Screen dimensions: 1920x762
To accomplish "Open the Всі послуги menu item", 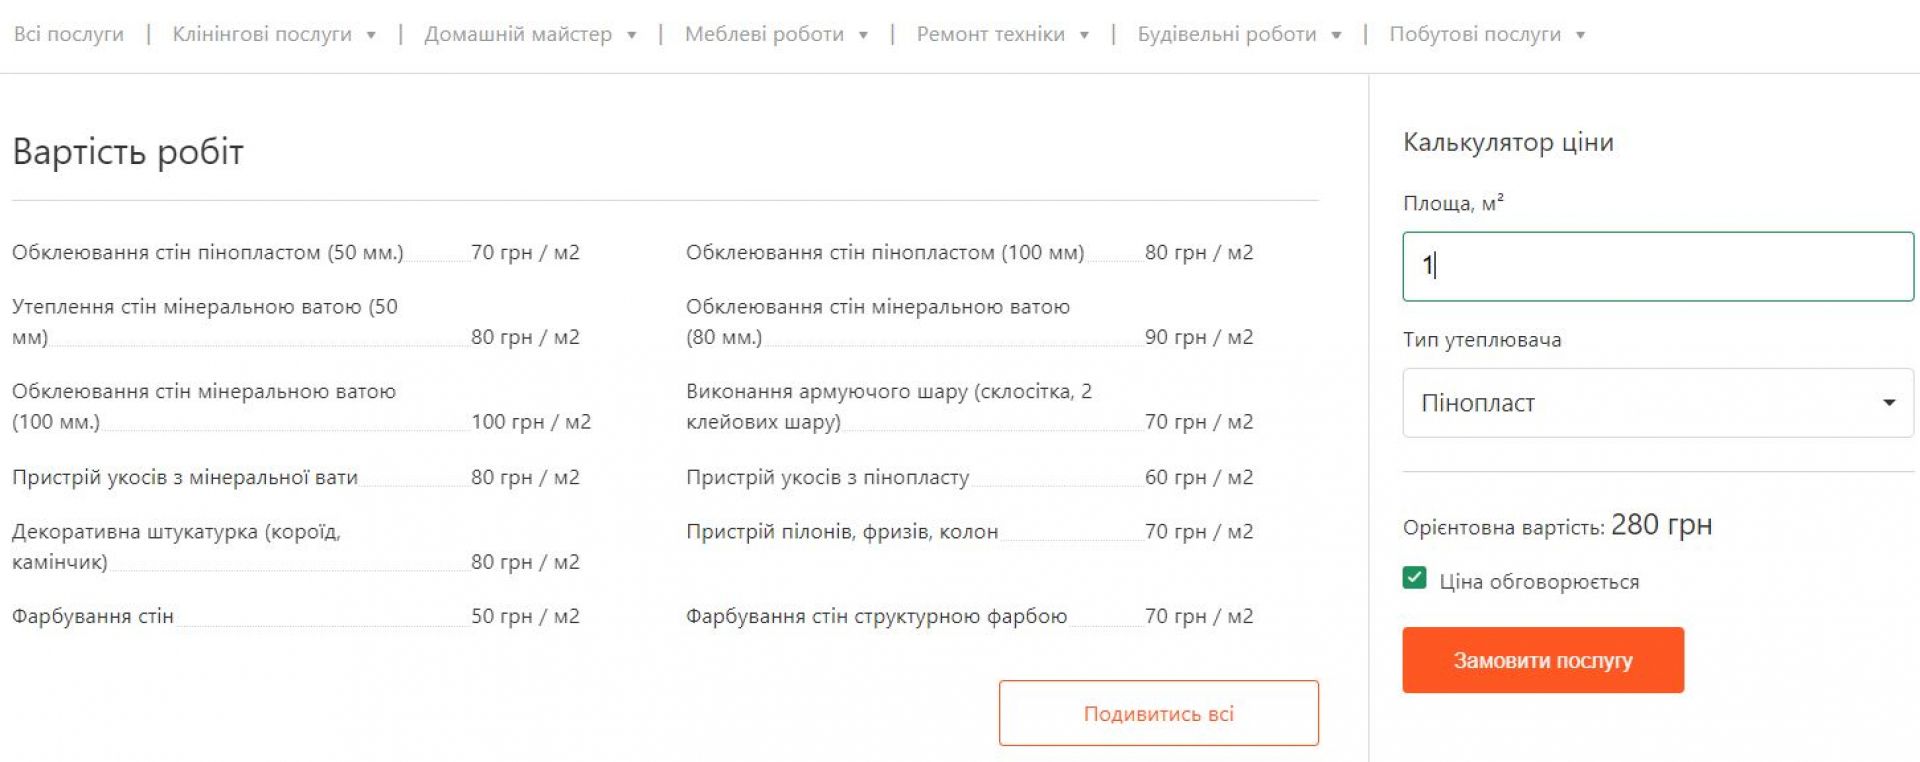I will (x=68, y=34).
